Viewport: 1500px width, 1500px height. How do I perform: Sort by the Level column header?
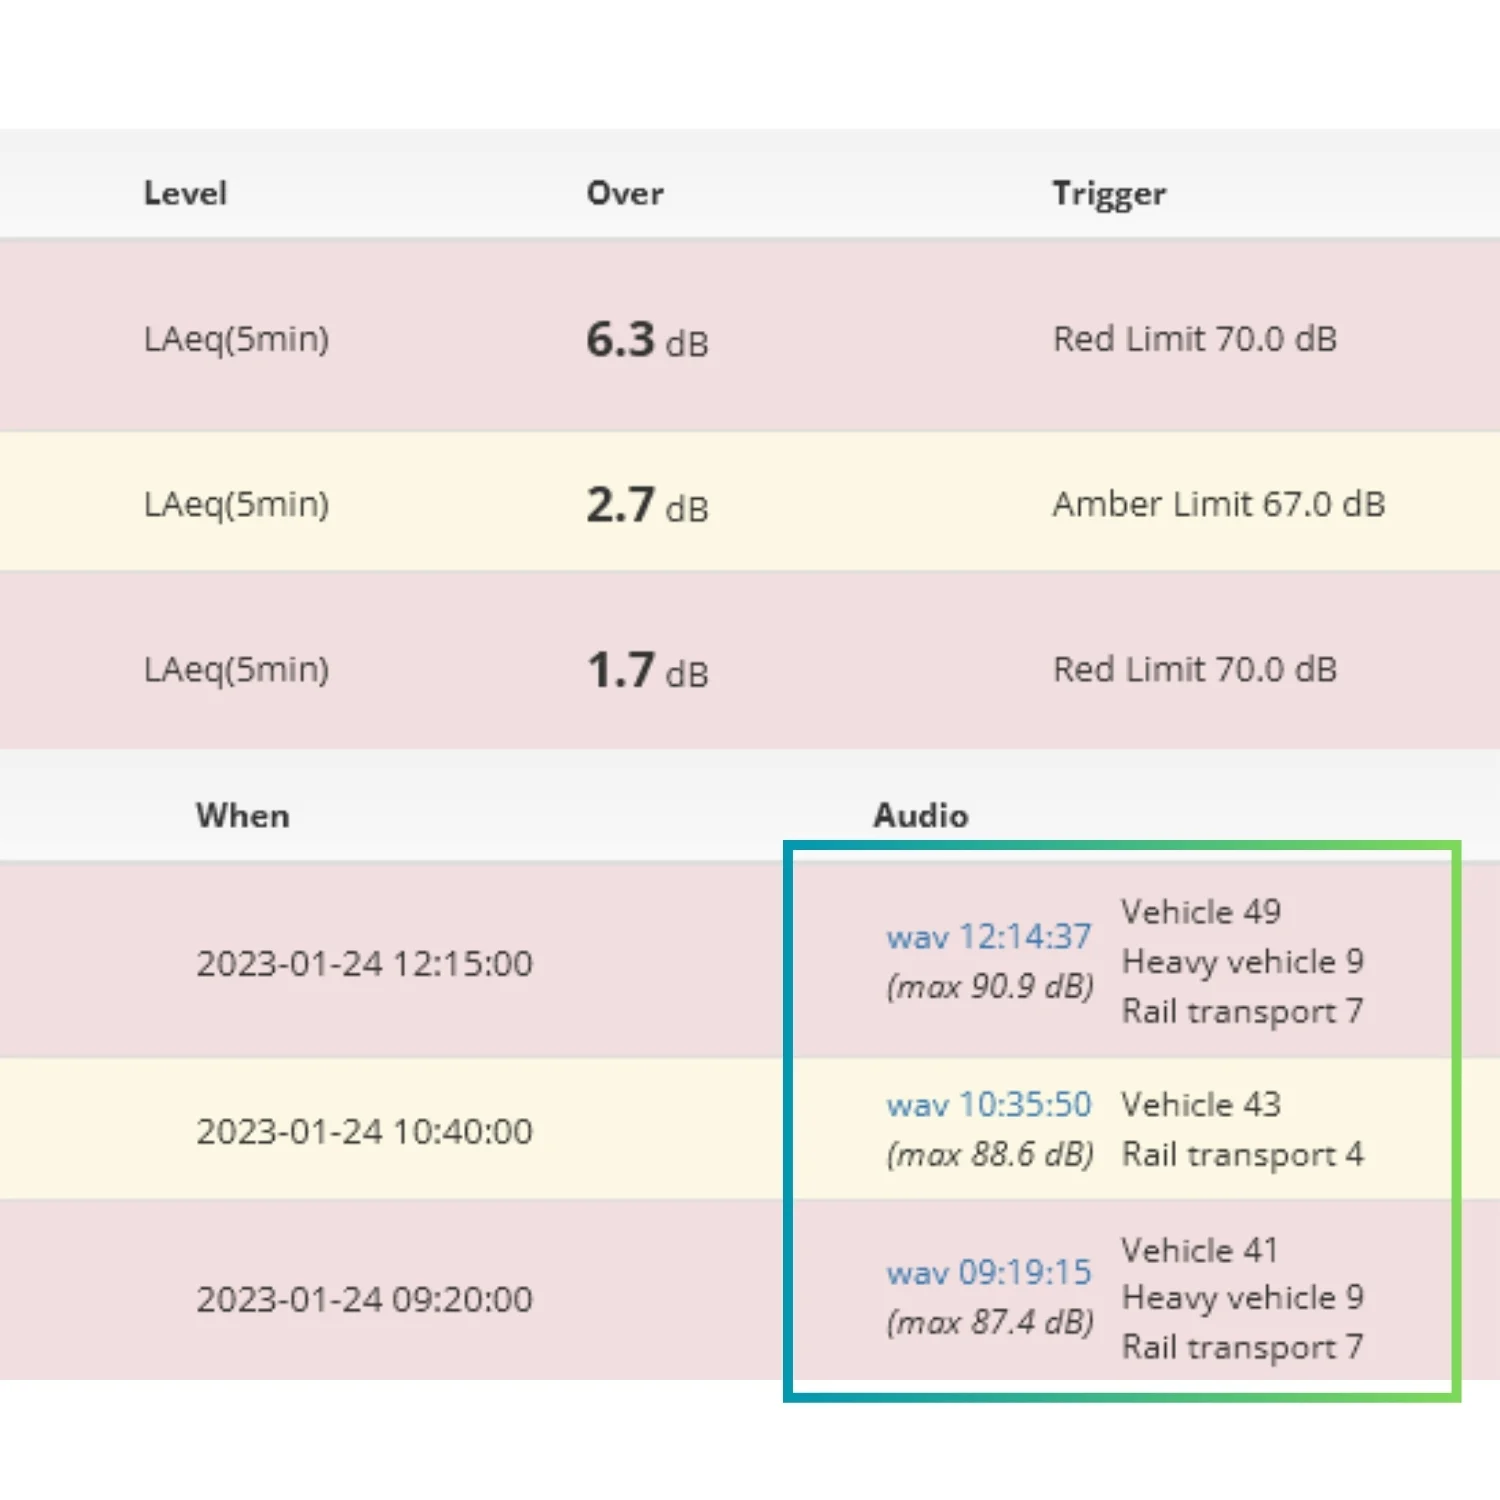(185, 193)
